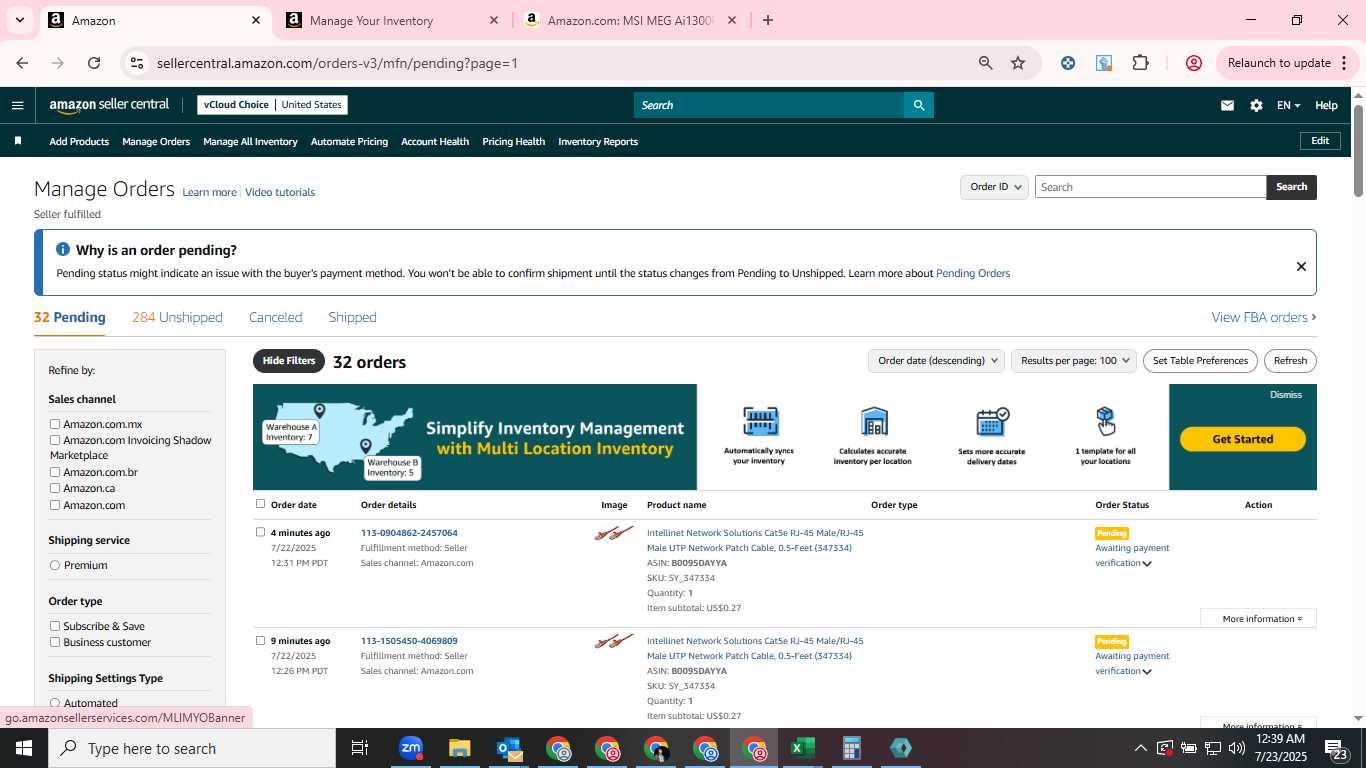Open Calculator from the taskbar
The height and width of the screenshot is (768, 1366).
click(x=852, y=748)
